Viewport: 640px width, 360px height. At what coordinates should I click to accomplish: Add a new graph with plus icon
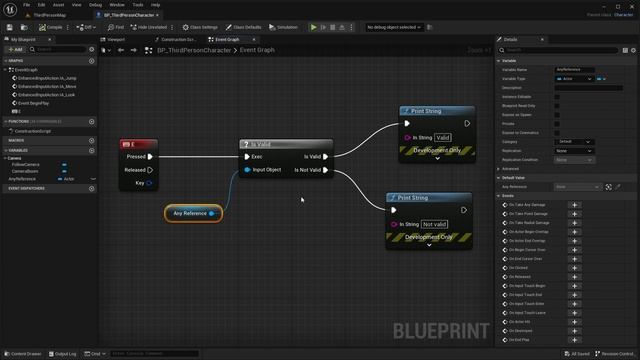(92, 61)
